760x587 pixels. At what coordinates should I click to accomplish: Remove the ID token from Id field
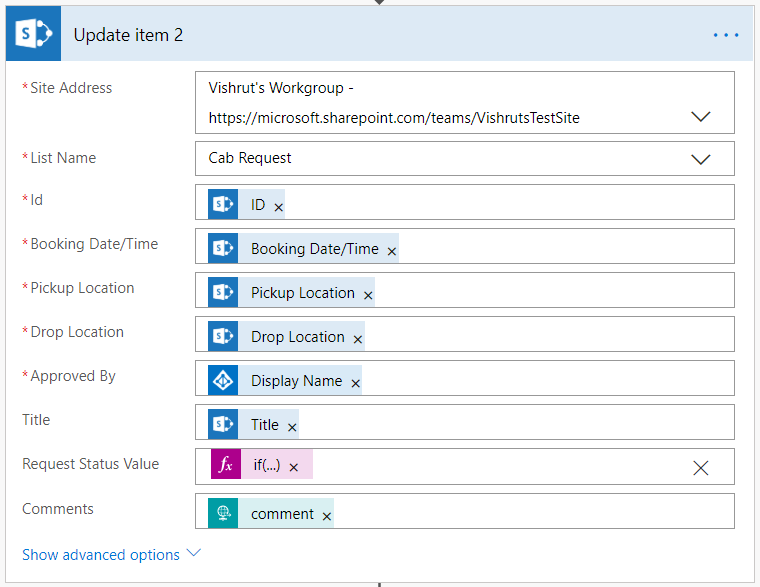pos(279,207)
